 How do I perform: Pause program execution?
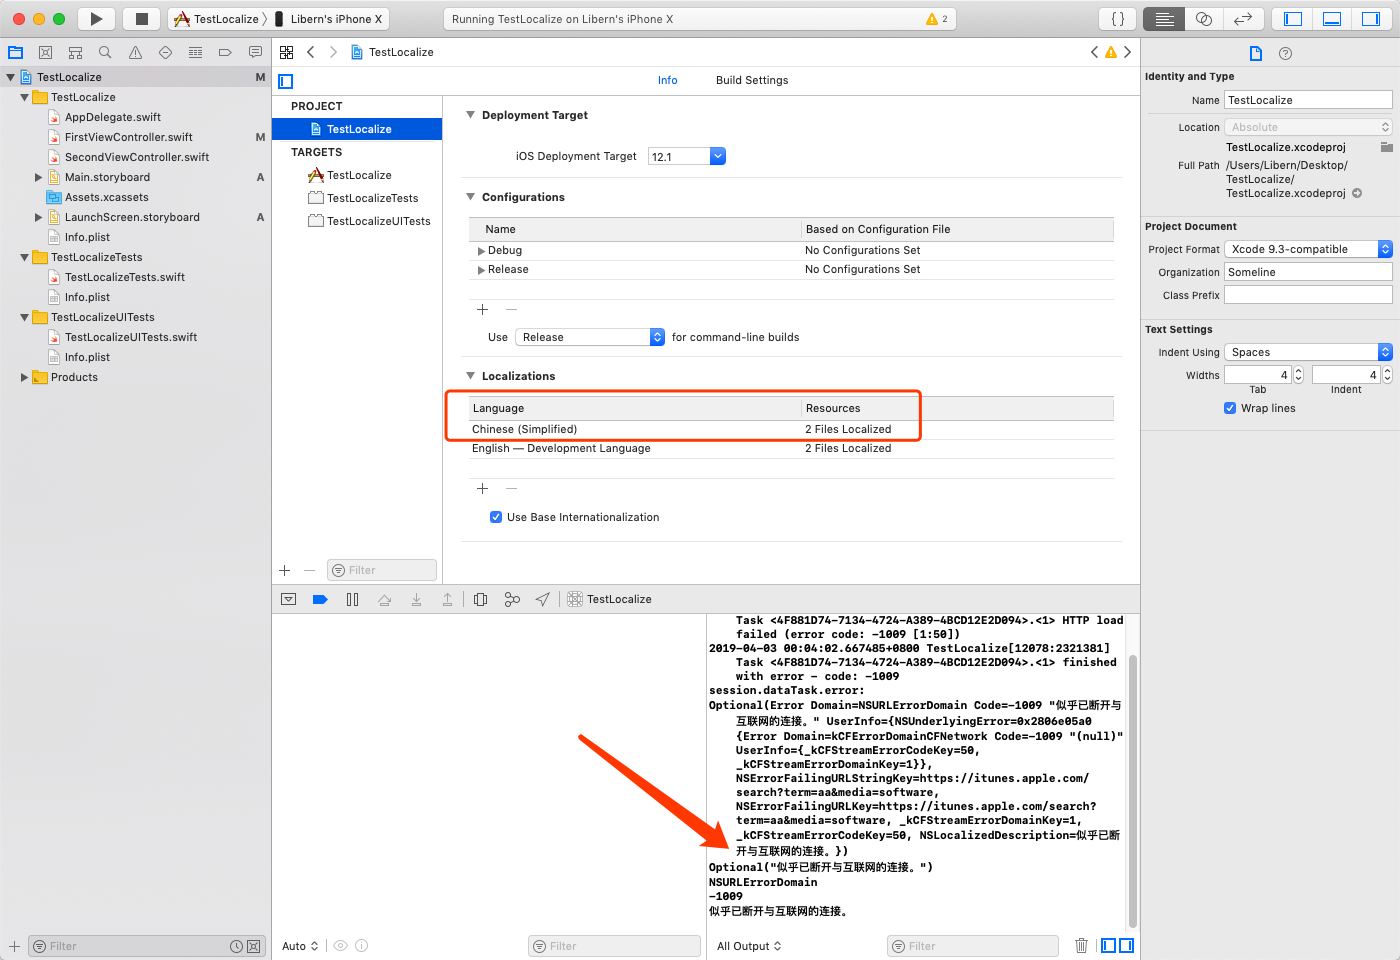tap(352, 599)
